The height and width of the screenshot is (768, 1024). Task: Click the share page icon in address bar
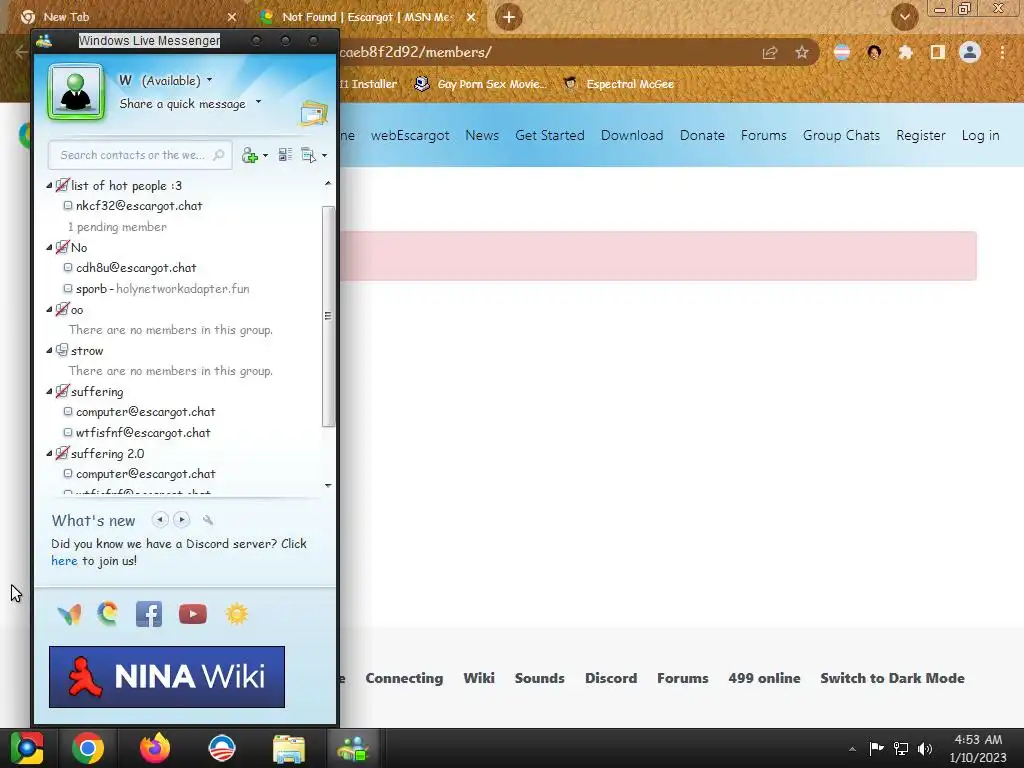(x=770, y=52)
